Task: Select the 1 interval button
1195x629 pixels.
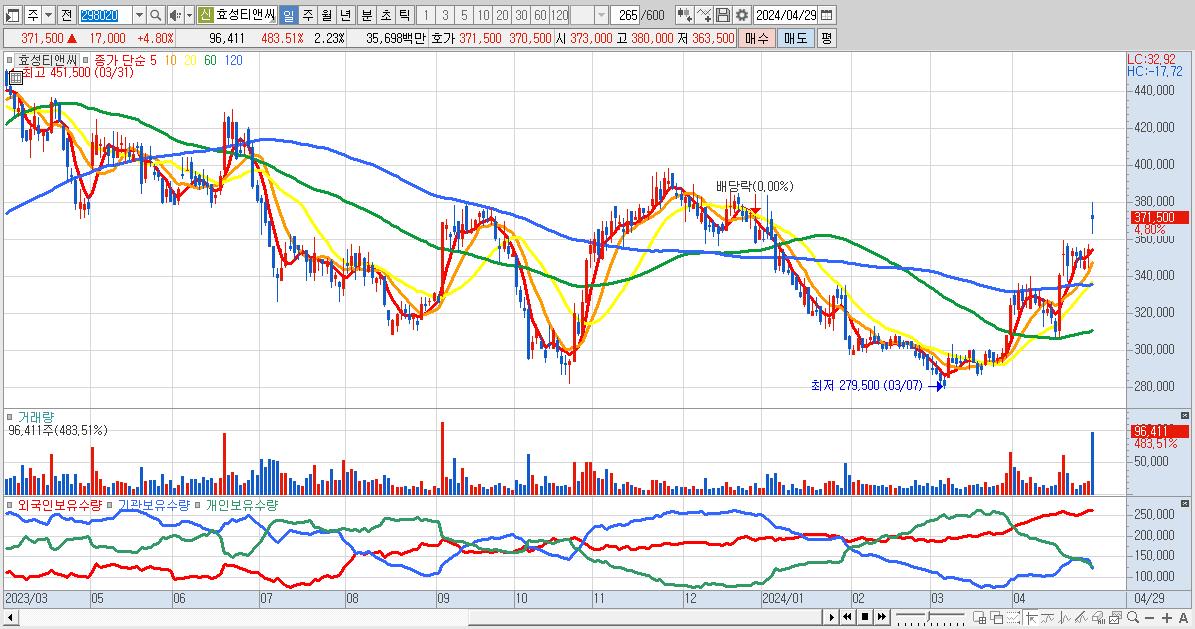Action: (426, 14)
